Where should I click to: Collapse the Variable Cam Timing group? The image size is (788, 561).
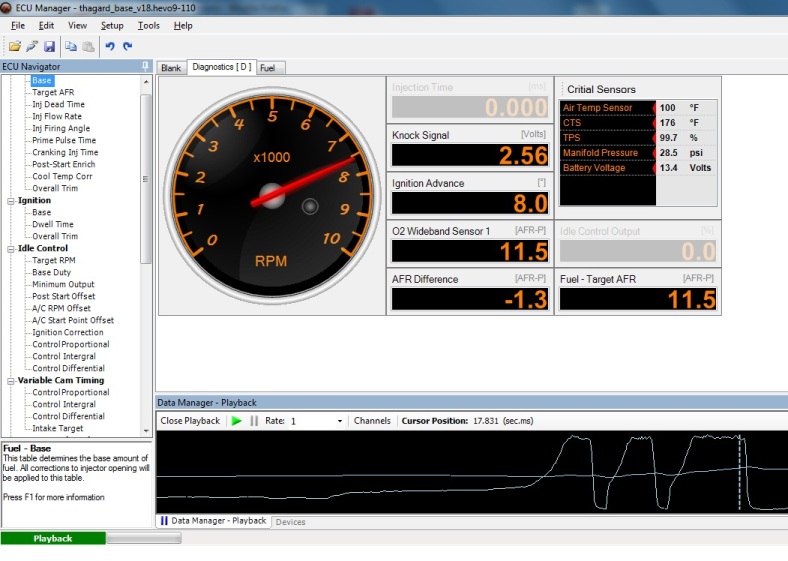pyautogui.click(x=11, y=381)
